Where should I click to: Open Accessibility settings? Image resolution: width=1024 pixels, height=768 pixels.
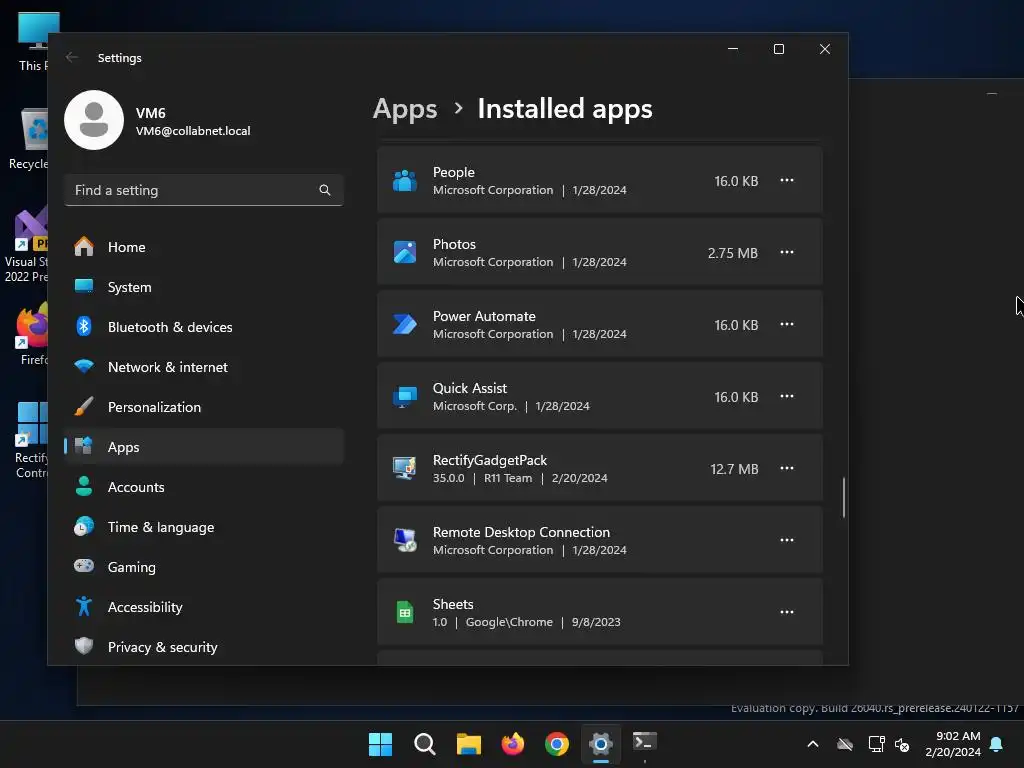(x=204, y=607)
